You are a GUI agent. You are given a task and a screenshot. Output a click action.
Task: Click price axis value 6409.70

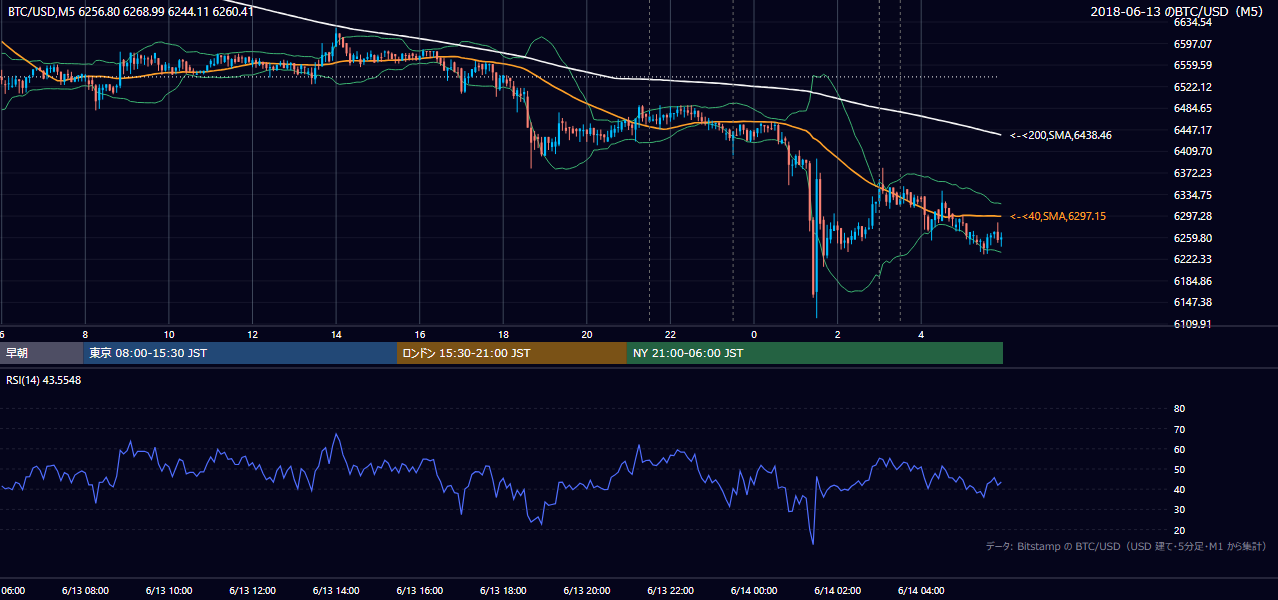pos(1192,151)
